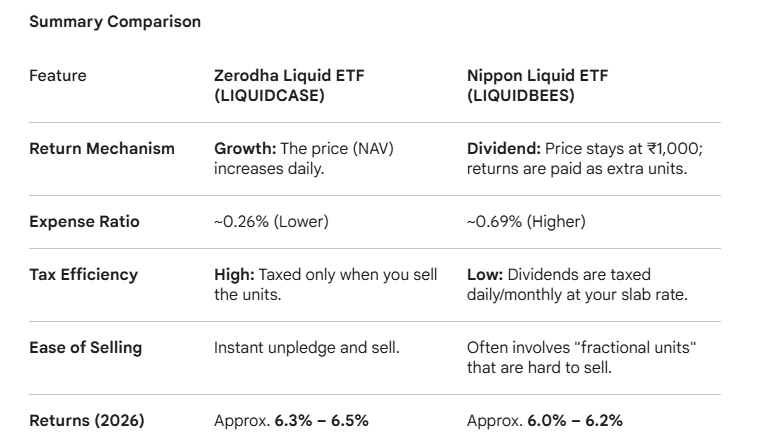Click the Approx. 6.0% – 6.2% returns value
This screenshot has height=447, width=758.
(544, 421)
